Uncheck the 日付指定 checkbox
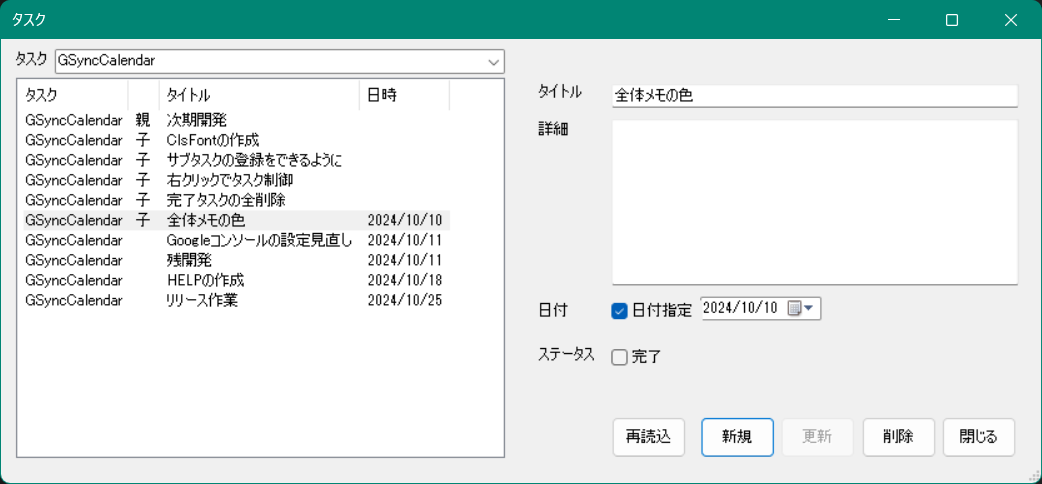The width and height of the screenshot is (1042, 484). (x=619, y=310)
